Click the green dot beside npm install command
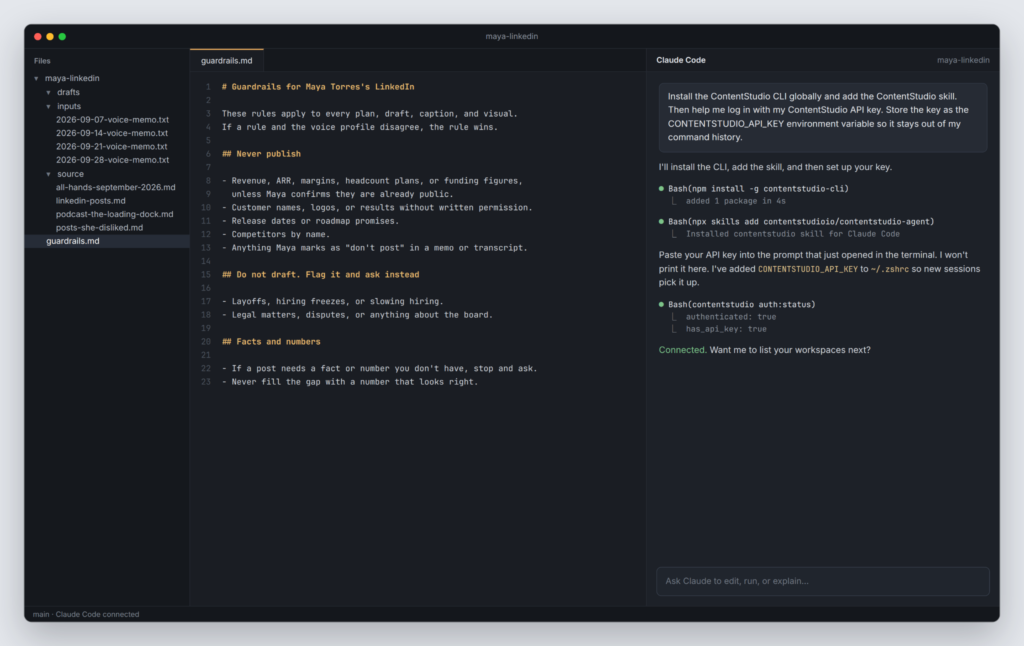1024x646 pixels. coord(661,189)
